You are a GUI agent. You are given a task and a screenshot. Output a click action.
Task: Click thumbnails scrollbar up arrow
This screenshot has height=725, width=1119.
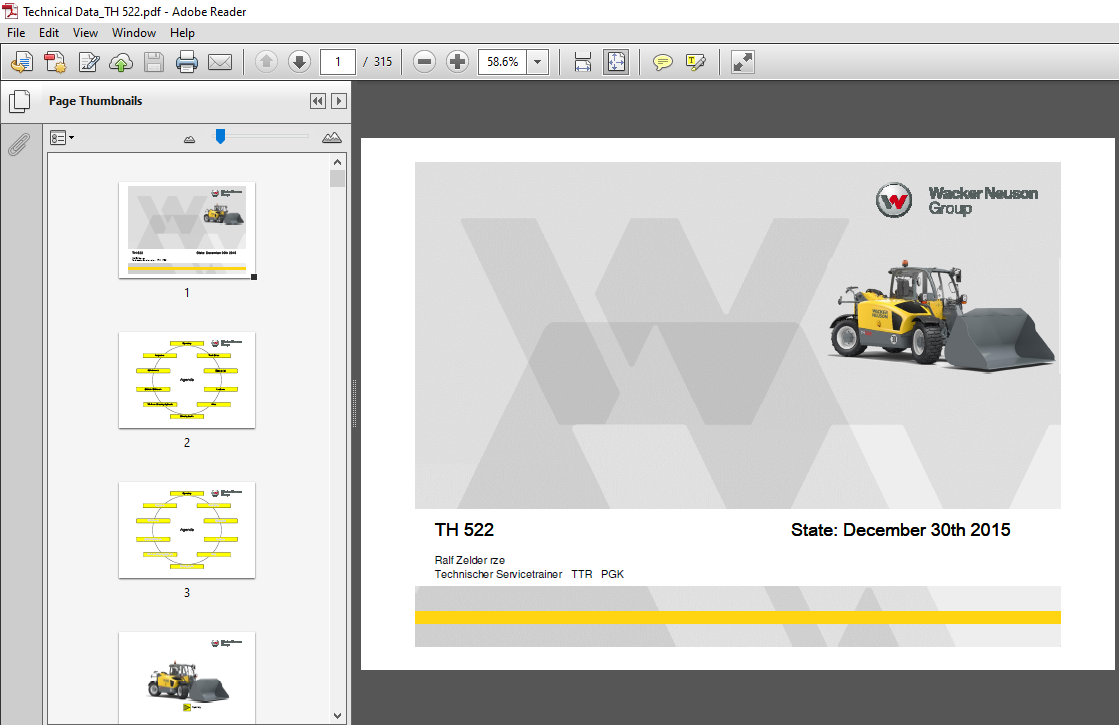click(x=338, y=162)
